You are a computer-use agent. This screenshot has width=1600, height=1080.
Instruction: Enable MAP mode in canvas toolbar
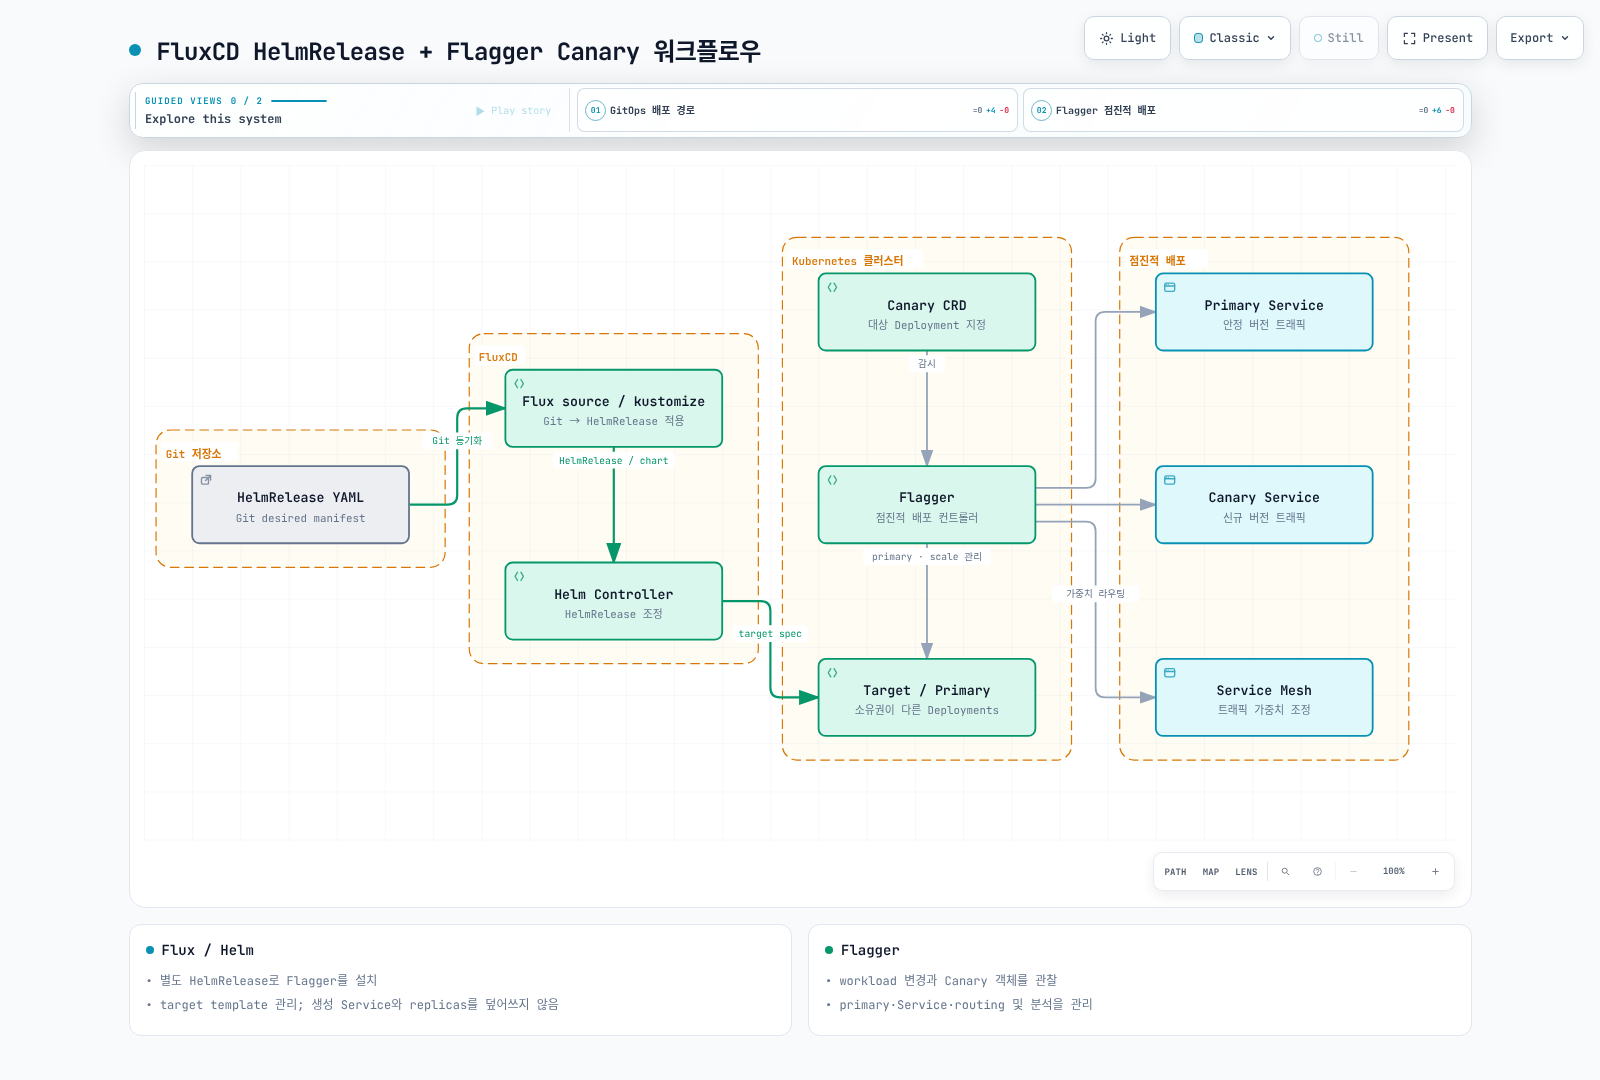(x=1210, y=872)
